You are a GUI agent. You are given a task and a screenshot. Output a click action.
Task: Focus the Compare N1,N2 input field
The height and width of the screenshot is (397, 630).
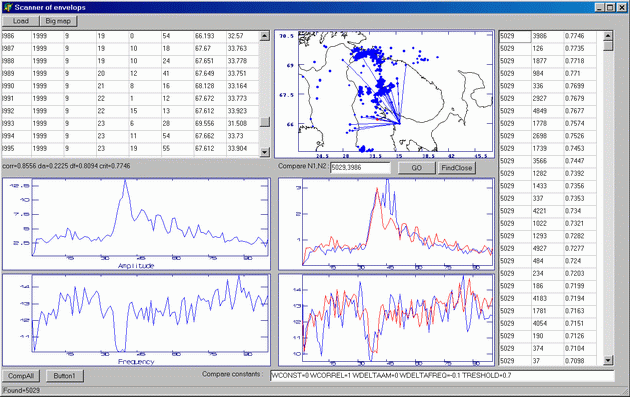click(x=360, y=168)
